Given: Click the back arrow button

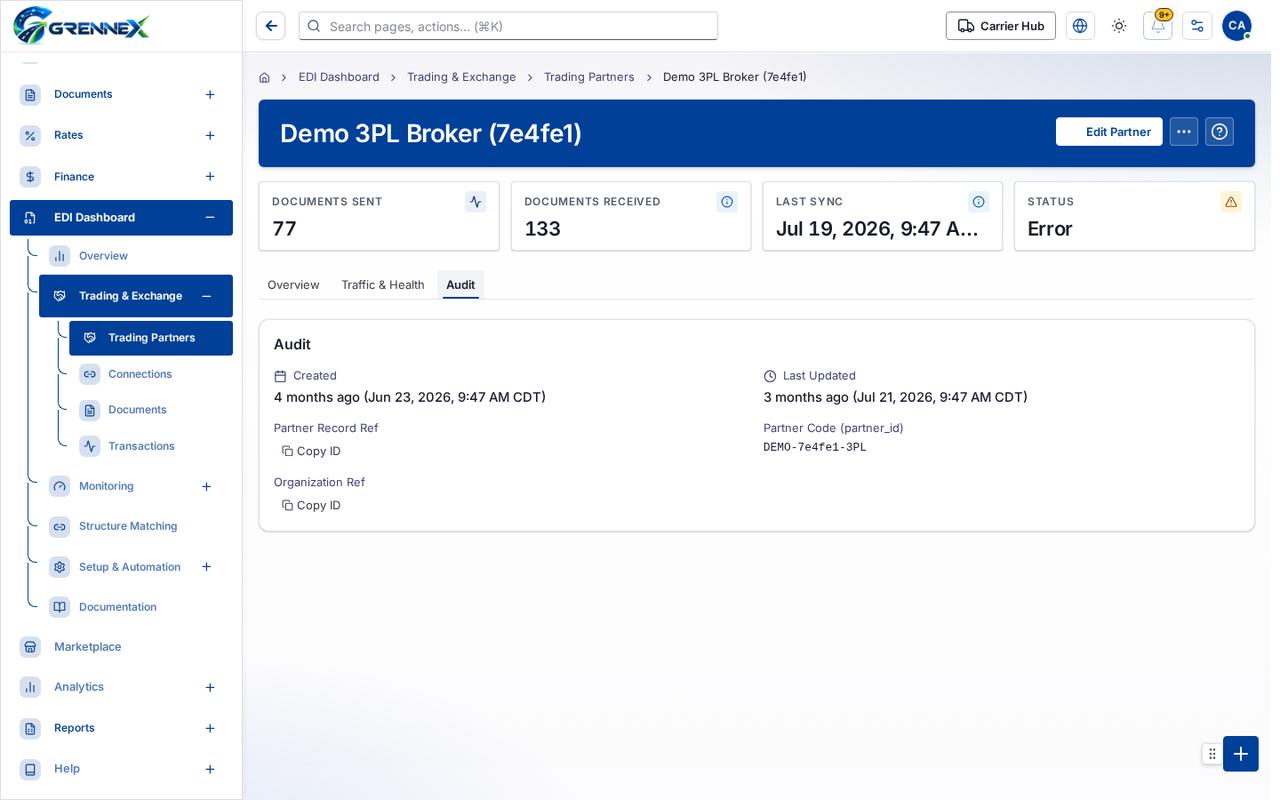Looking at the screenshot, I should click(x=271, y=26).
